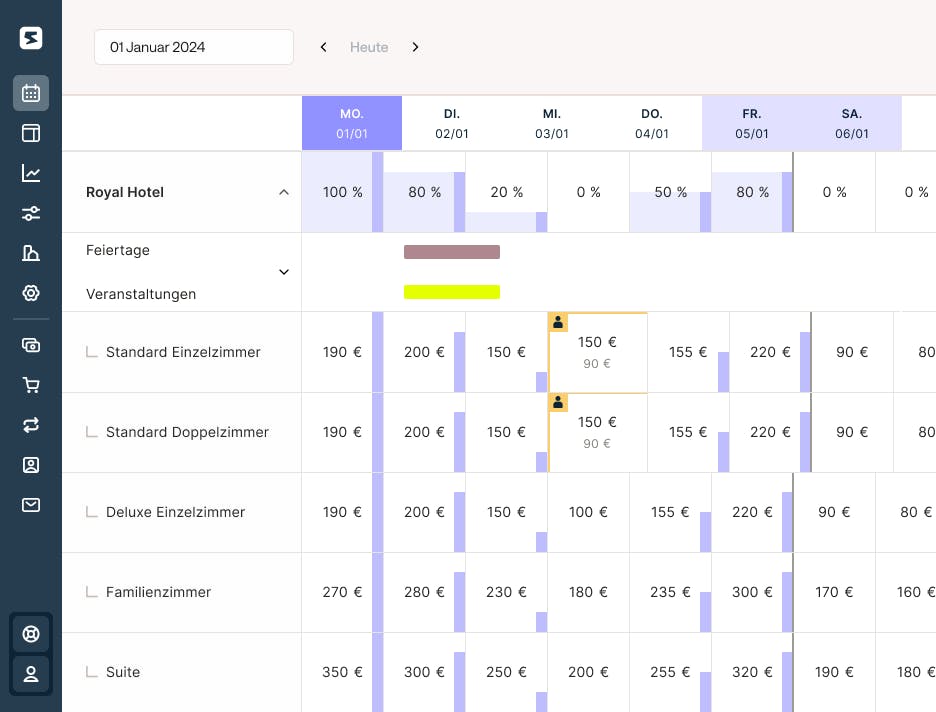Go to next week with right arrow
The height and width of the screenshot is (712, 936).
[x=415, y=47]
